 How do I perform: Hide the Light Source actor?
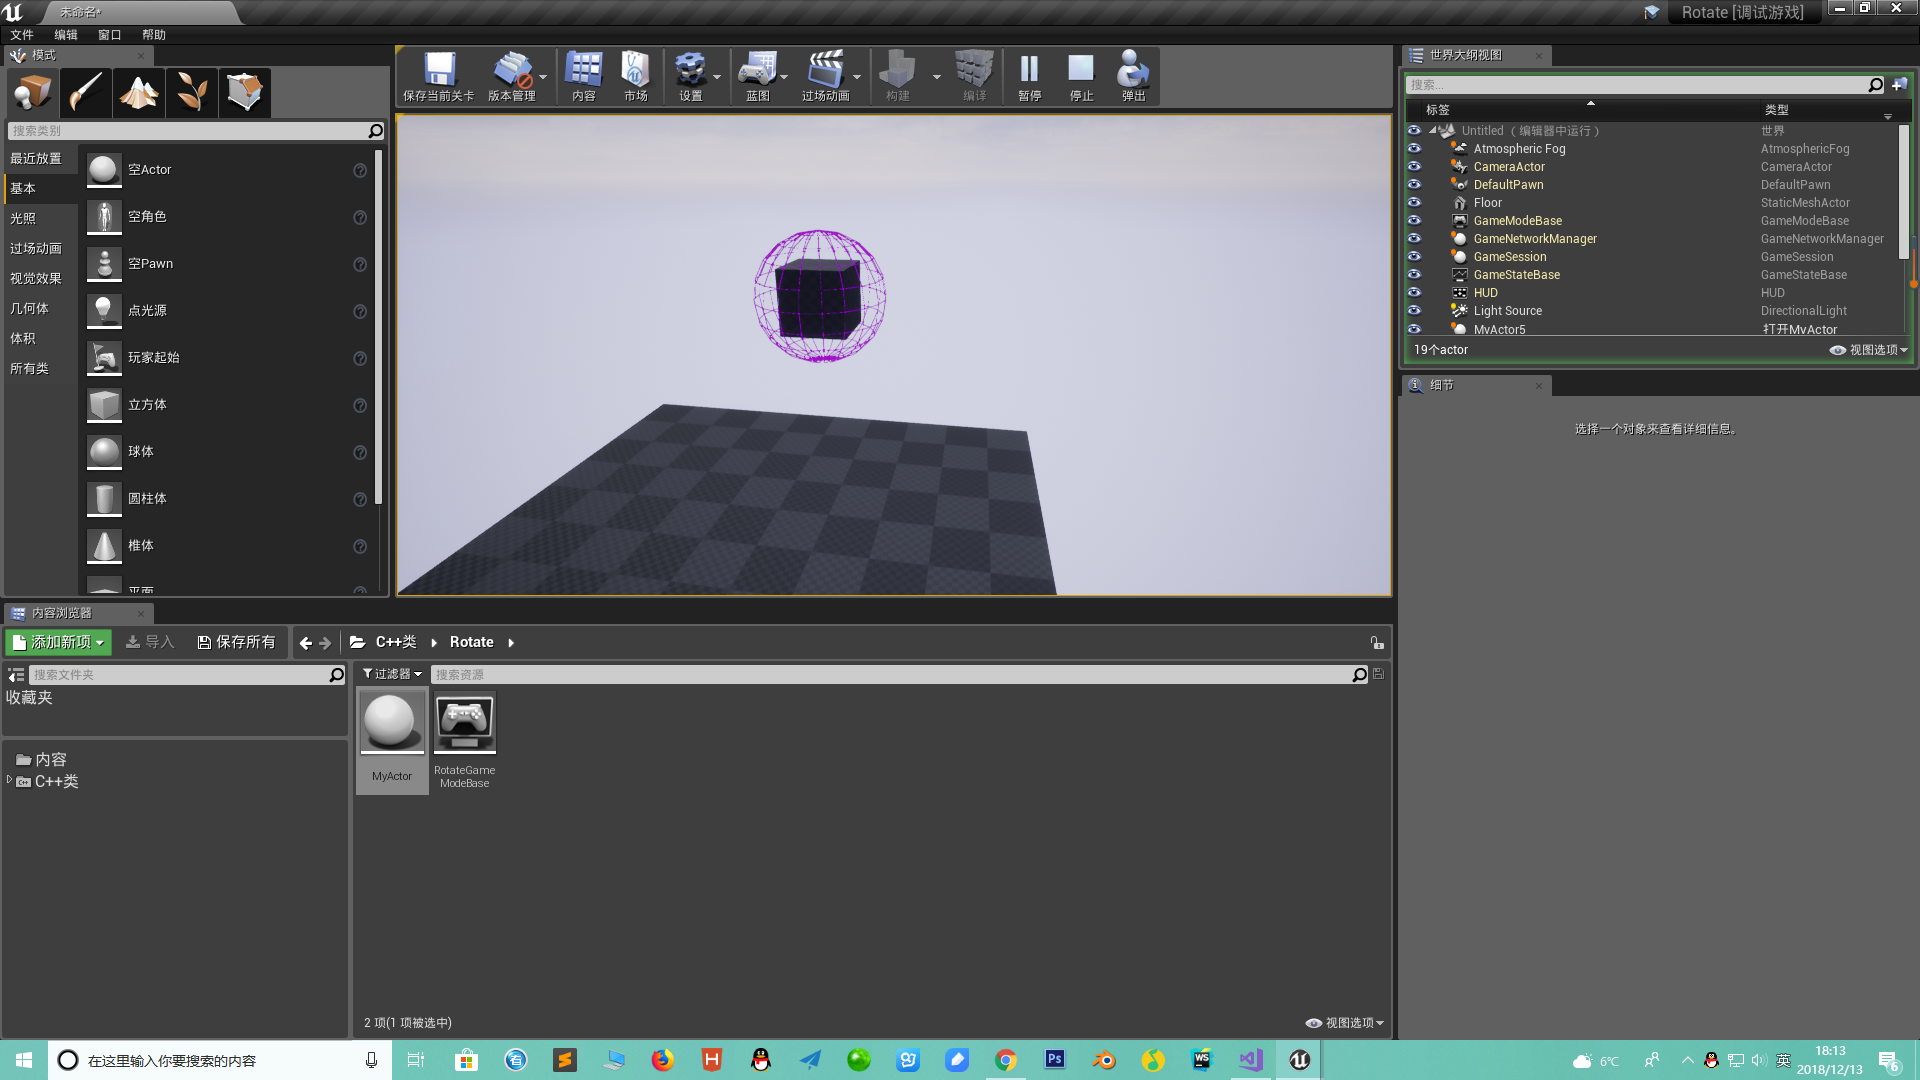(x=1415, y=310)
